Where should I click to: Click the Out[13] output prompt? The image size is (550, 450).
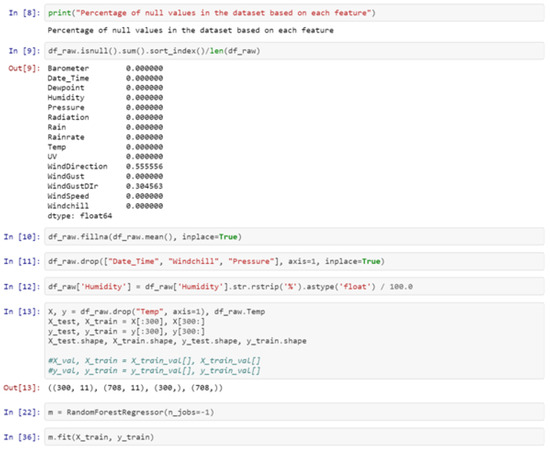[x=22, y=388]
